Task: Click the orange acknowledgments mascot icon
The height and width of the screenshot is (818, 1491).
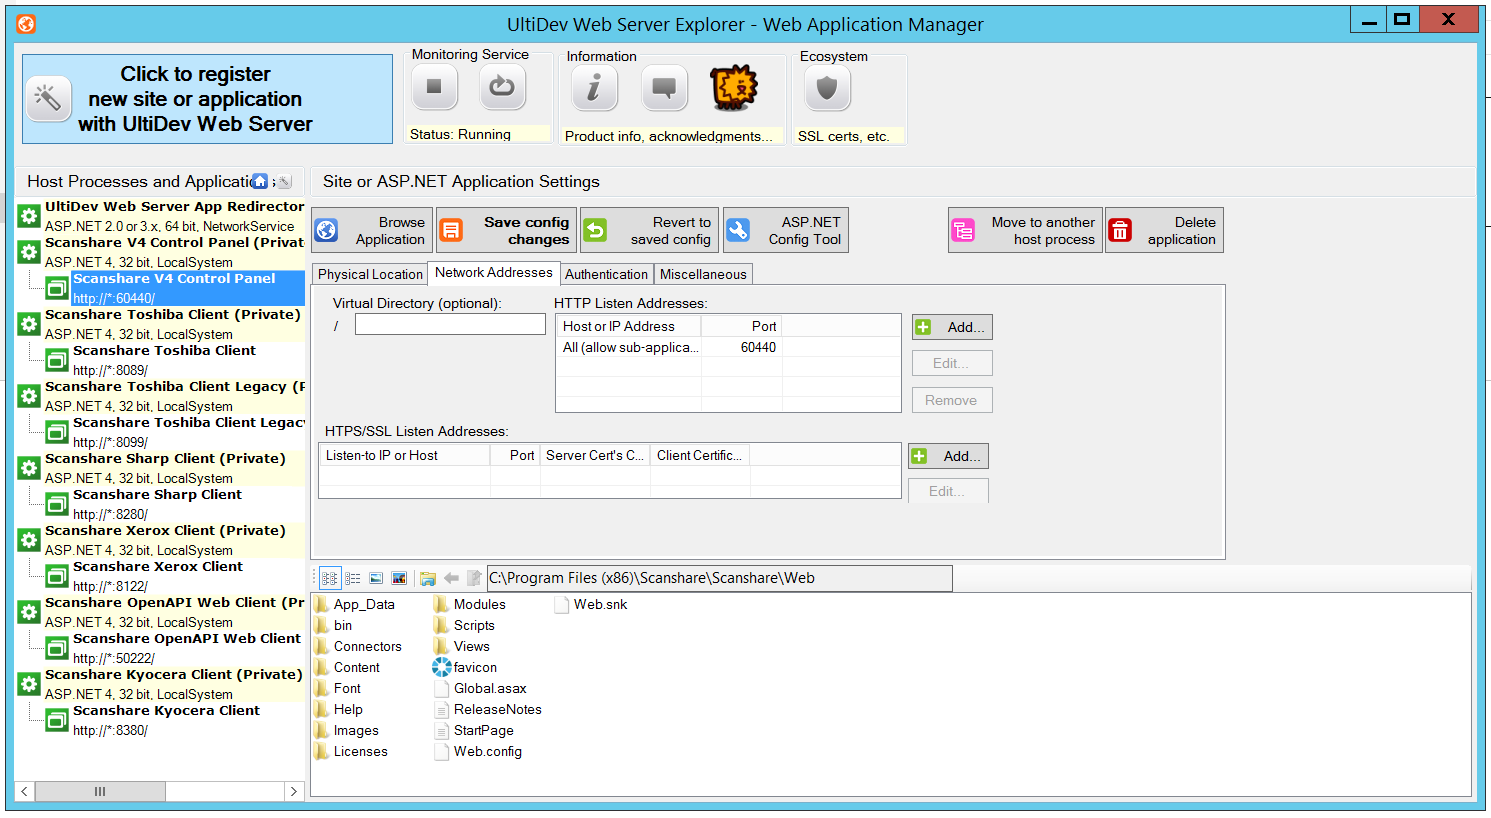Action: 735,88
